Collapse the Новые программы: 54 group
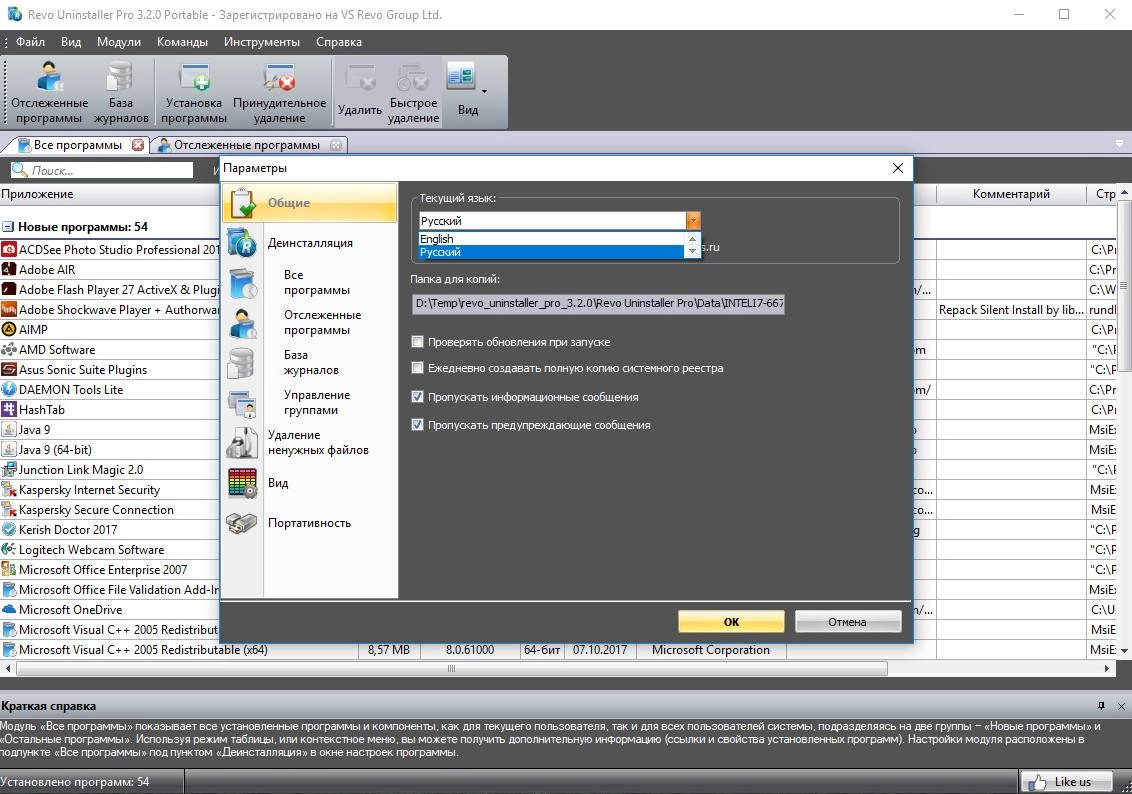This screenshot has height=794, width=1132. (x=8, y=227)
